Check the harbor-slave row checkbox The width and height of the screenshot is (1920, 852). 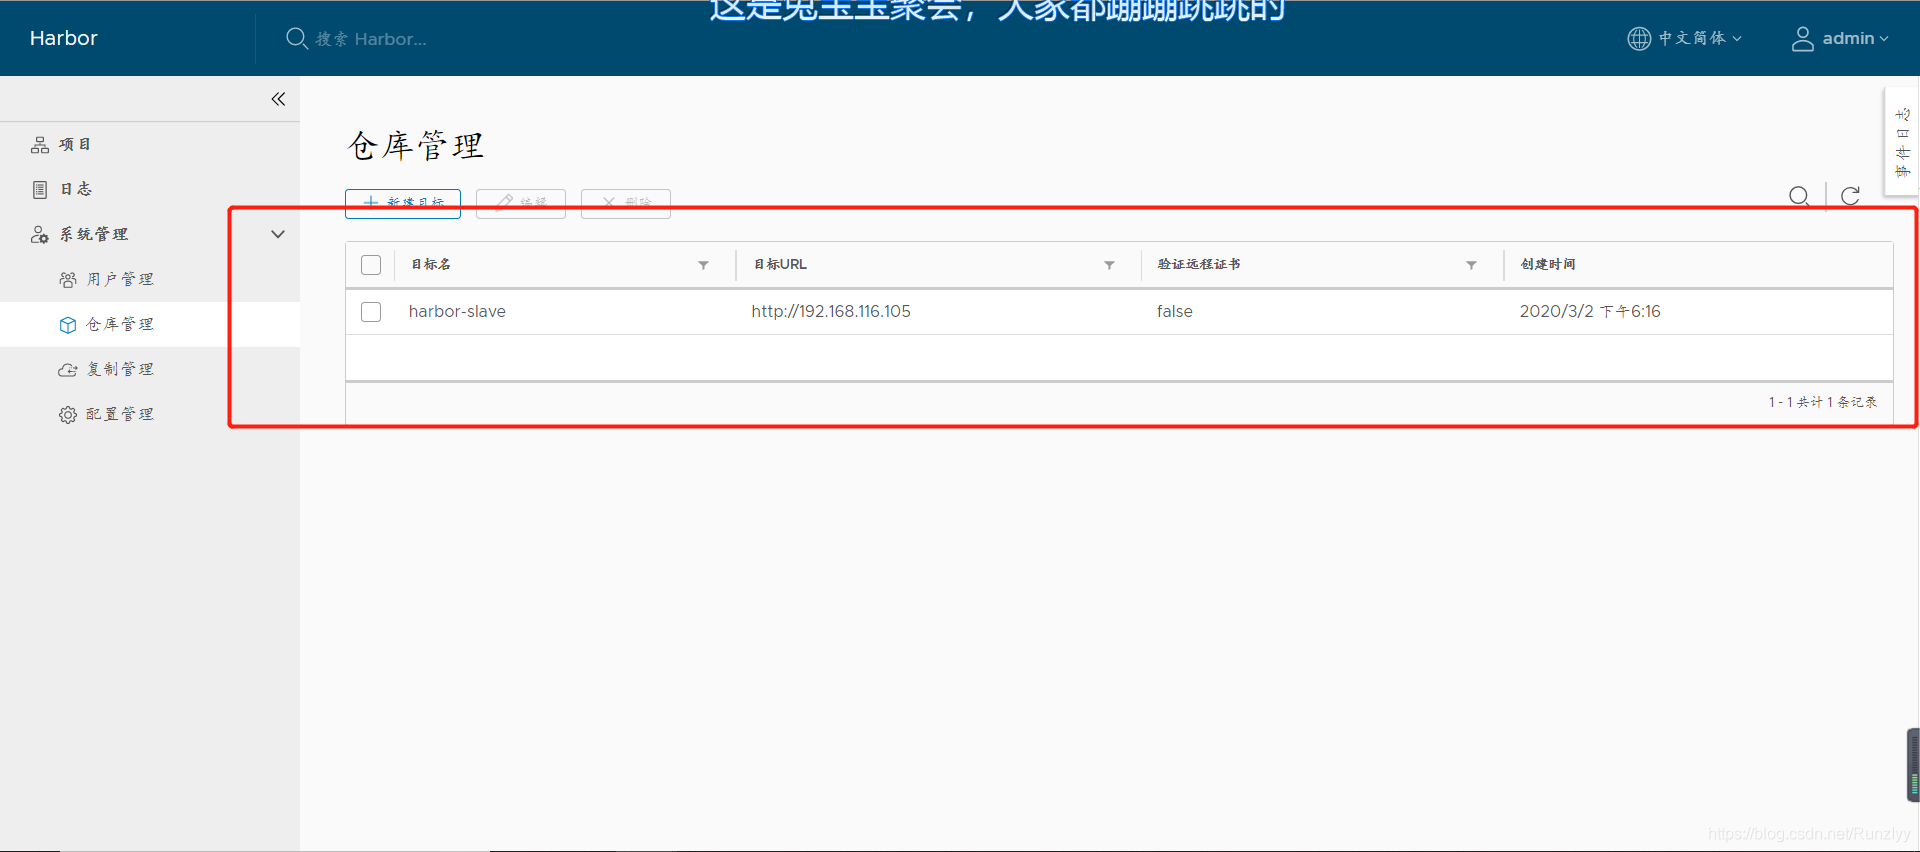coord(371,312)
